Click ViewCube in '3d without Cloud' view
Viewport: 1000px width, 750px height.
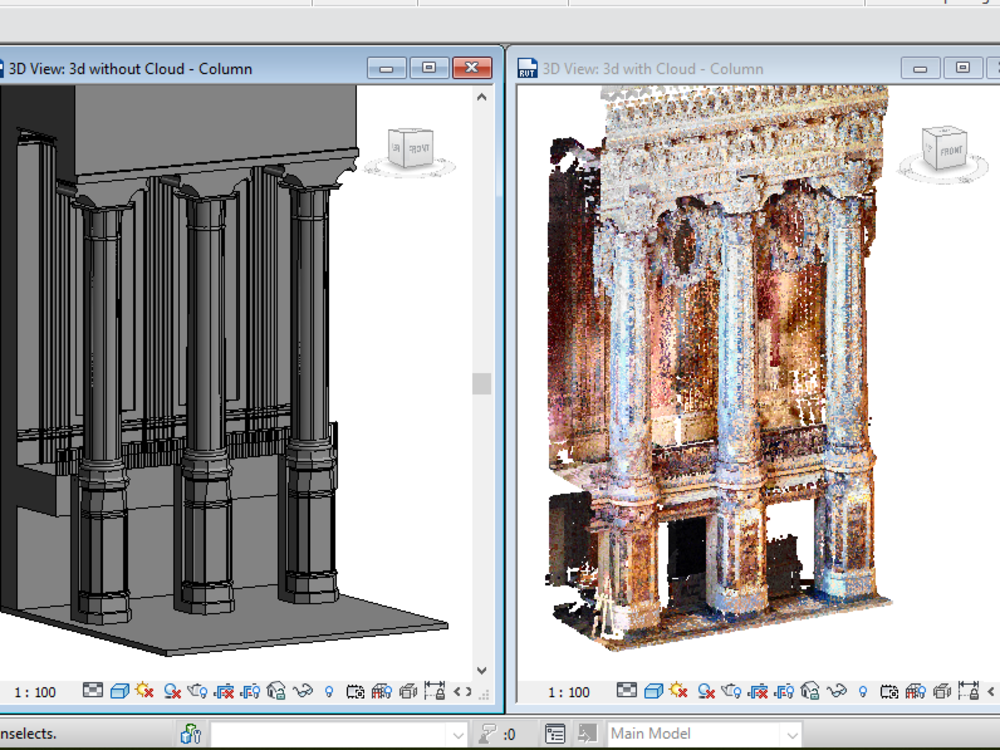click(x=410, y=148)
